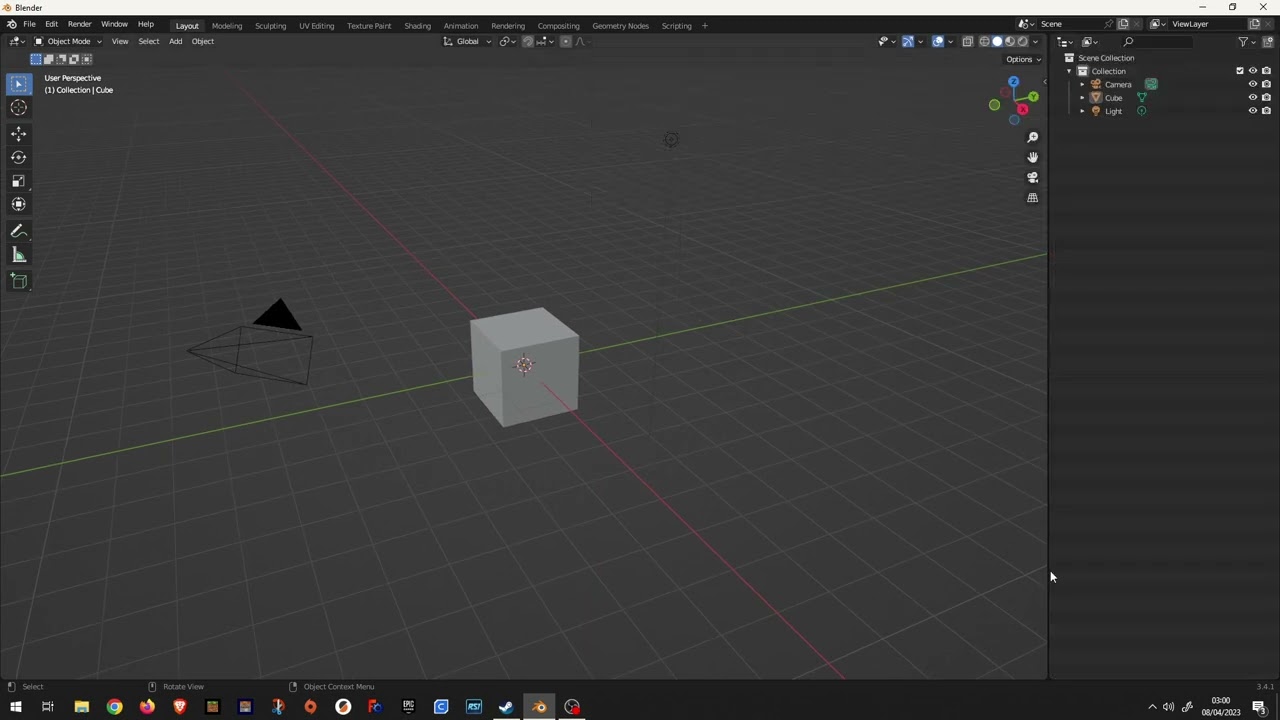Switch to wireframe viewport shading
The width and height of the screenshot is (1280, 720).
point(984,42)
